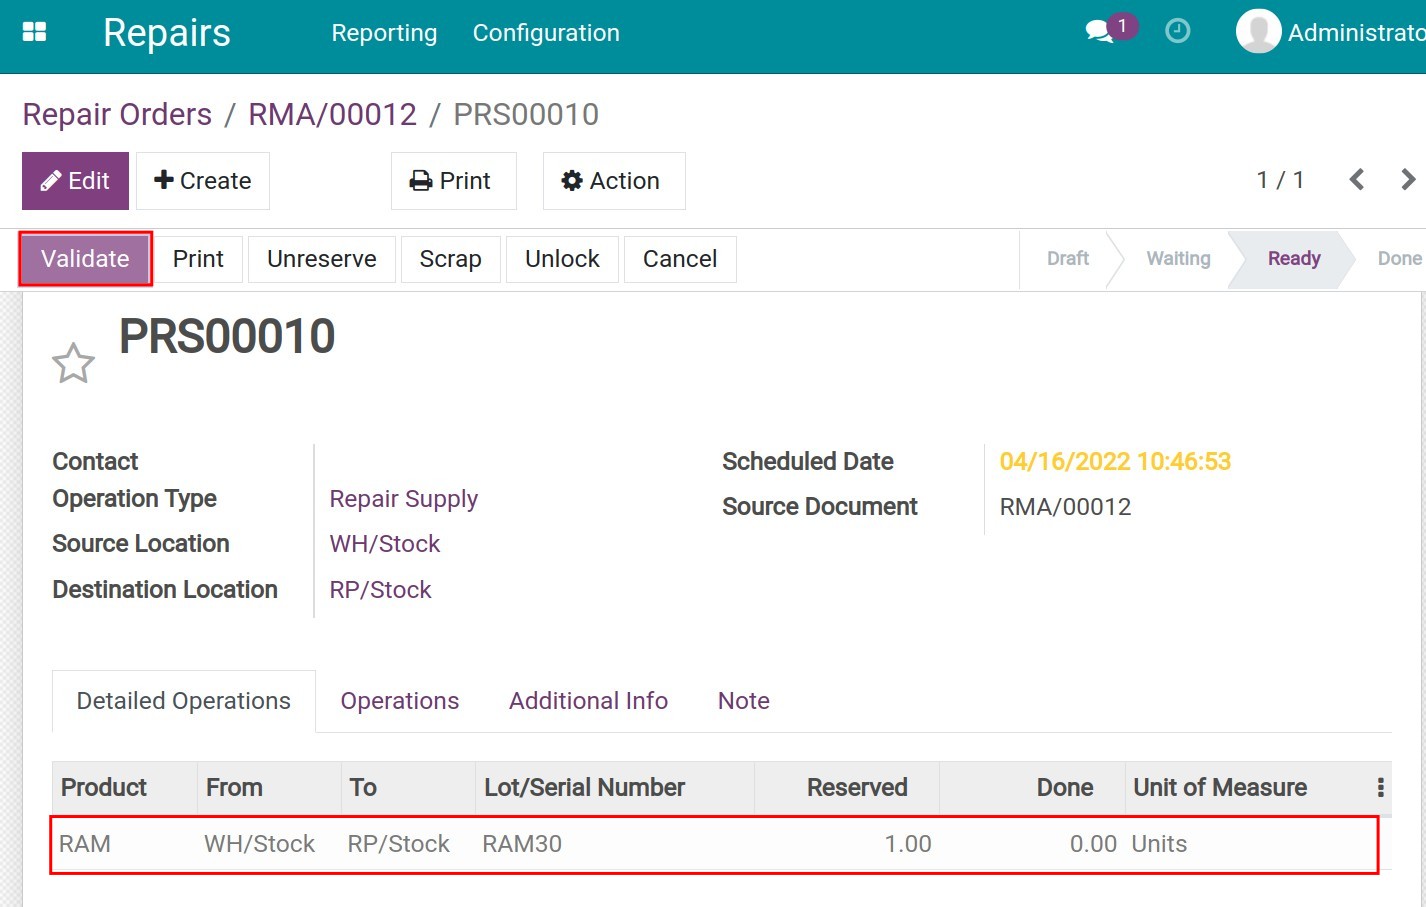Viewport: 1426px width, 907px height.
Task: Click the RP/Stock cell in RAM row
Action: pos(399,844)
